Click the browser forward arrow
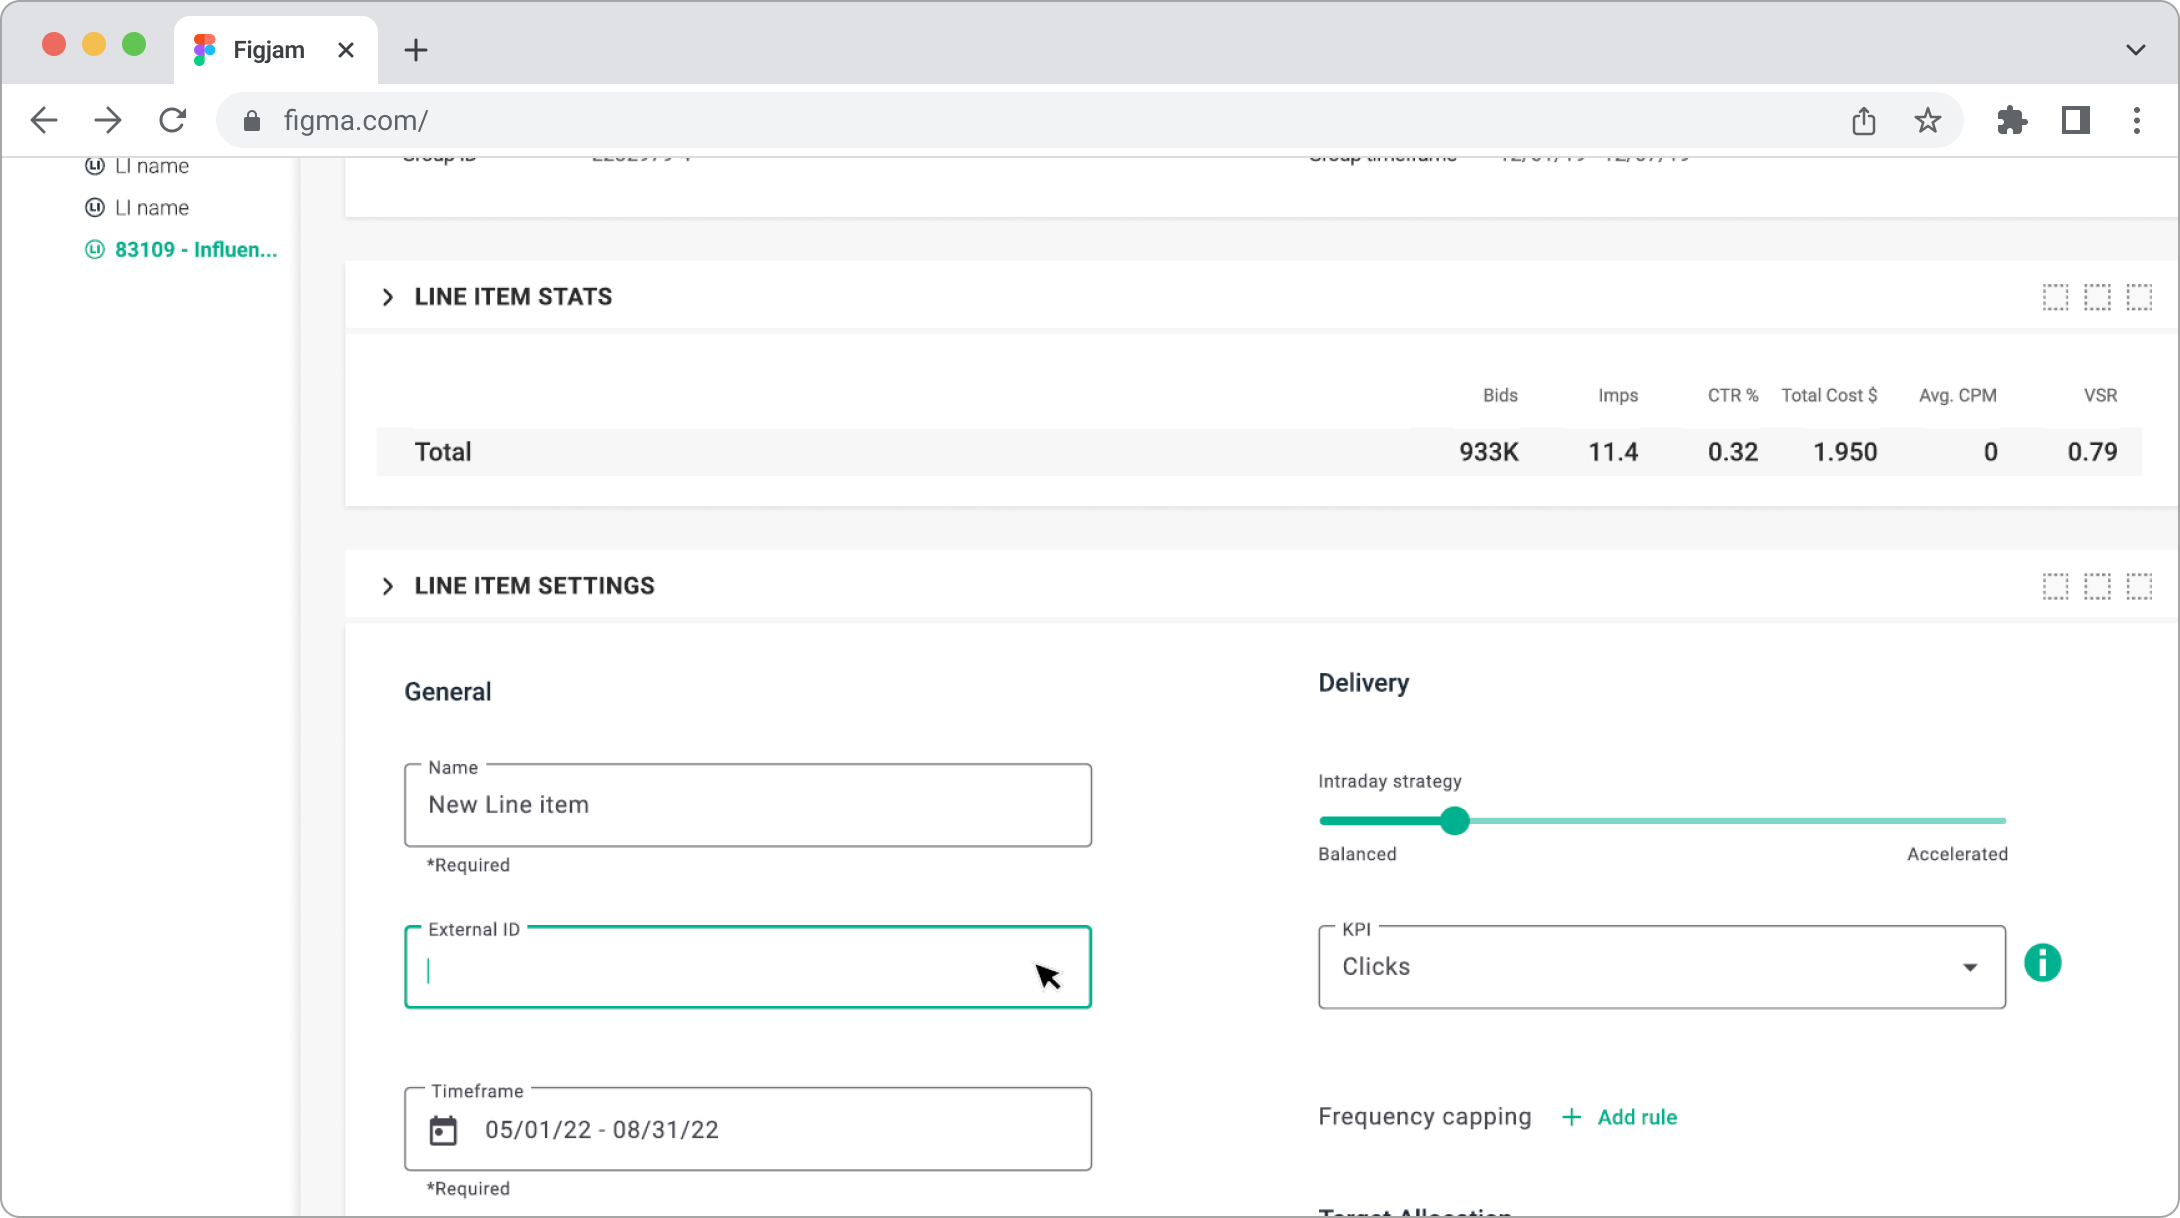 click(x=108, y=121)
